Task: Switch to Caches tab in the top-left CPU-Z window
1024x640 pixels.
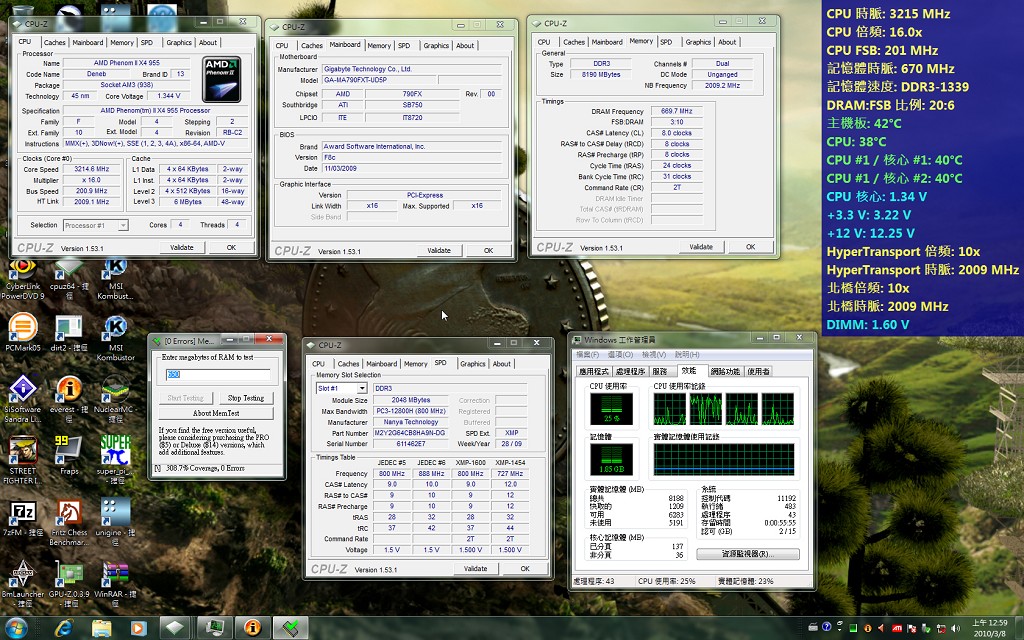Action: click(x=54, y=42)
